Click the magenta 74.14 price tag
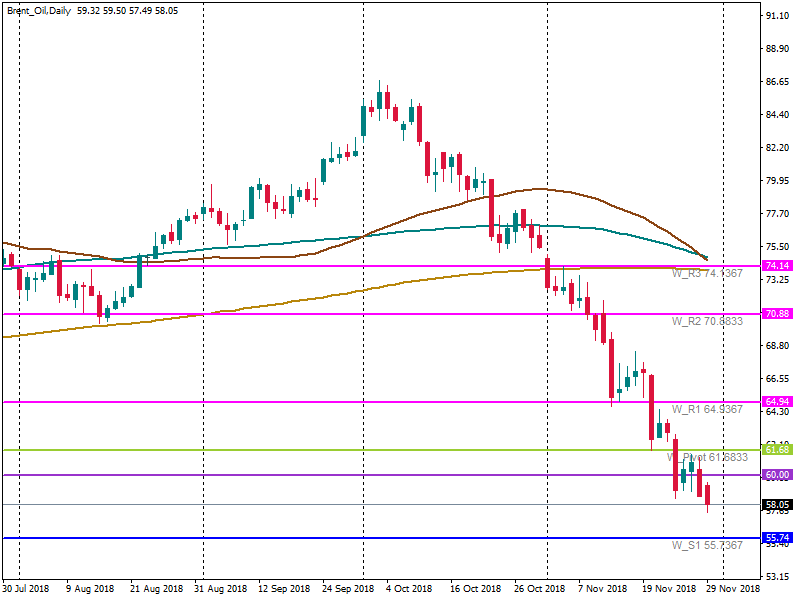Viewport: 800px width, 600px height. (778, 266)
